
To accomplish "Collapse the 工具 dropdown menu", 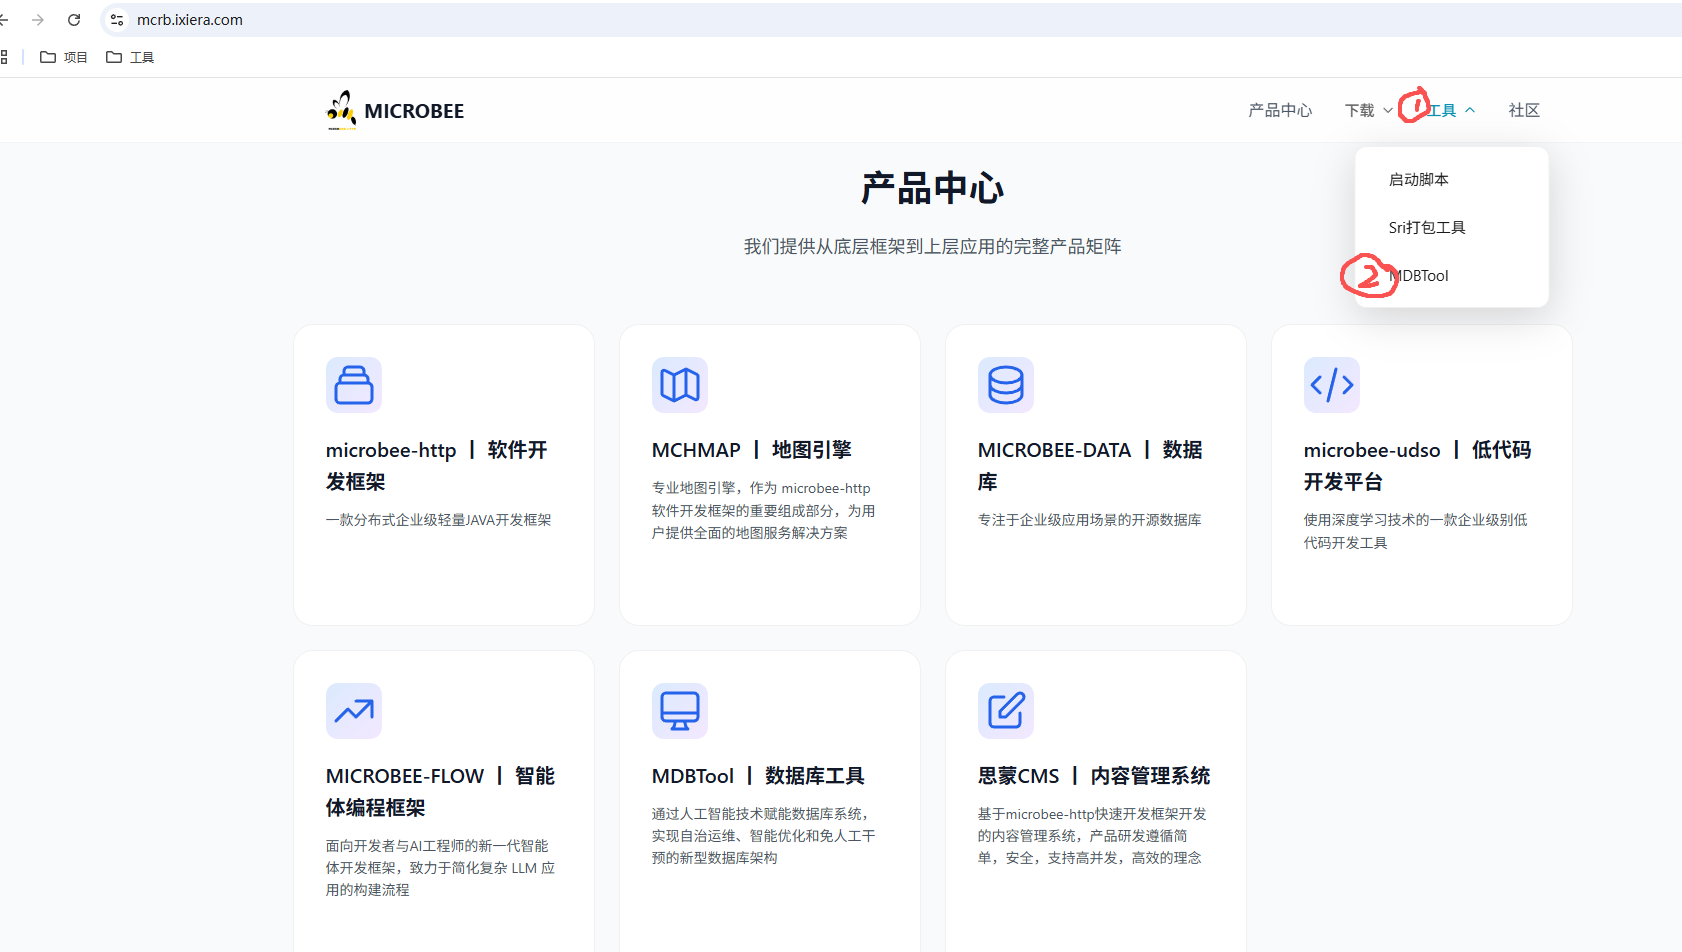I will click(x=1450, y=110).
